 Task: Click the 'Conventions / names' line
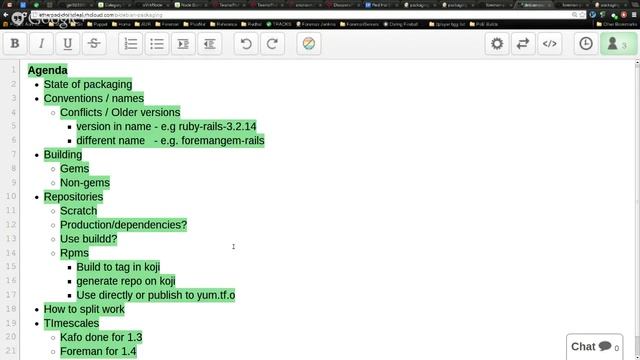(94, 98)
